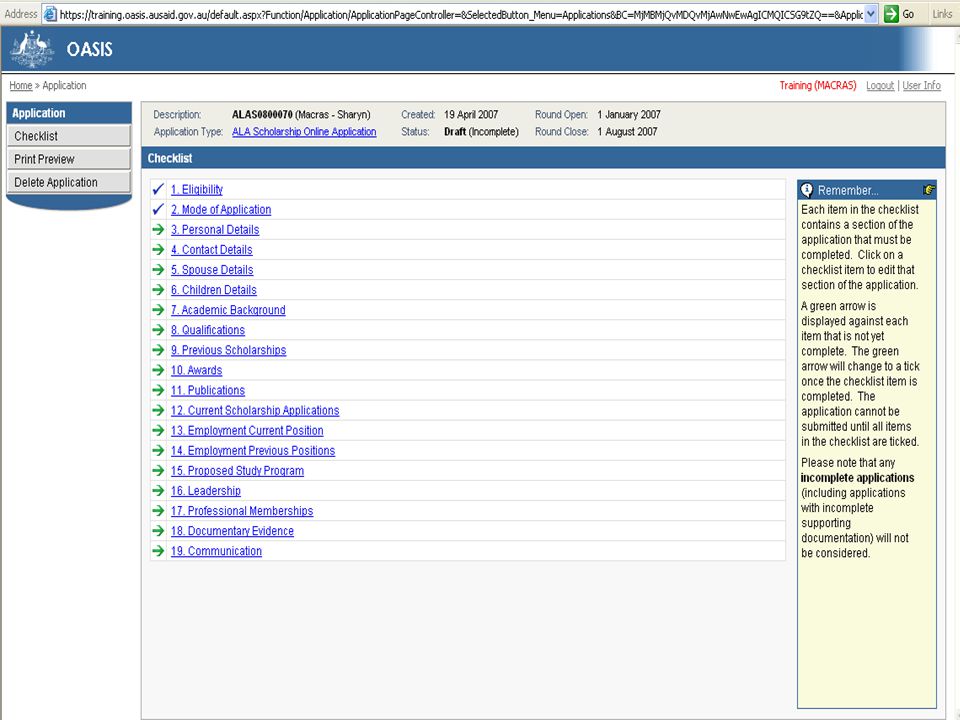Open the 18. Documentary Evidence section
960x720 pixels.
(x=232, y=531)
